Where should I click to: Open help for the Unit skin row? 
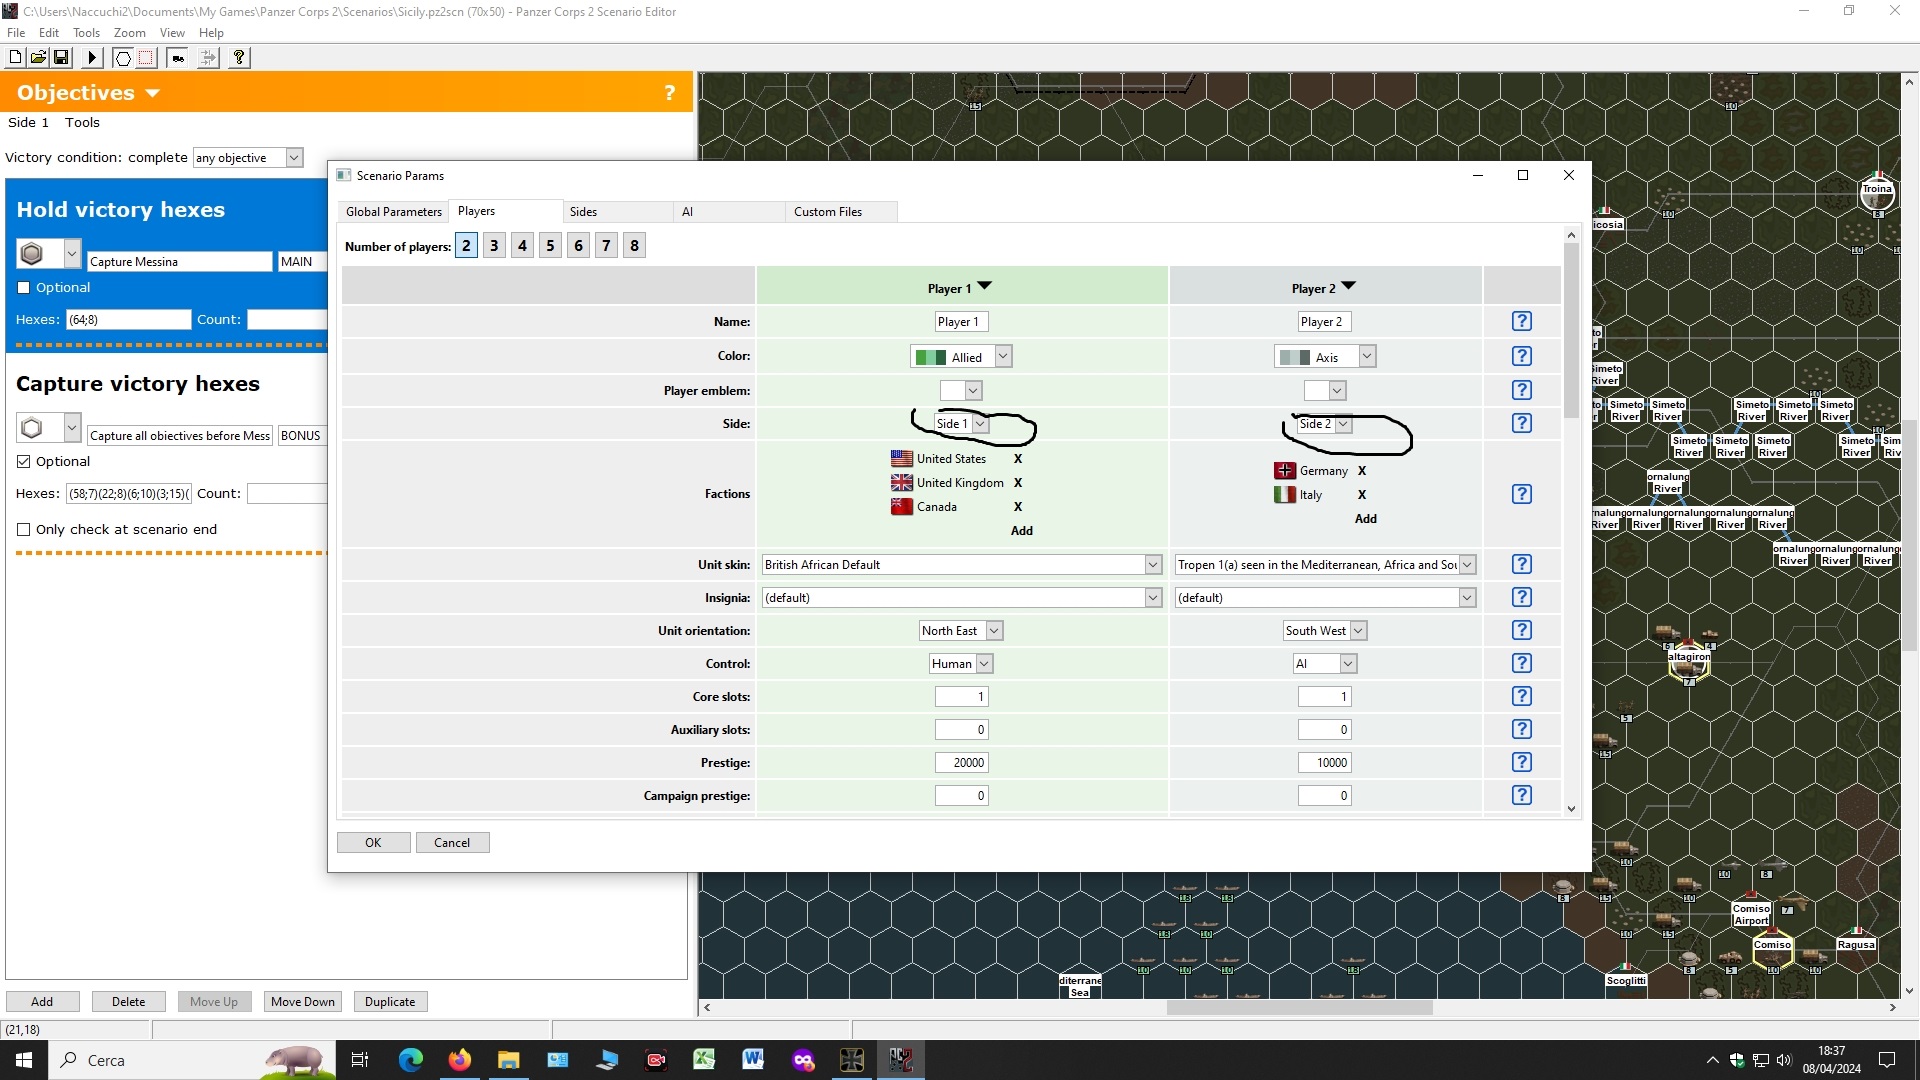1521,564
